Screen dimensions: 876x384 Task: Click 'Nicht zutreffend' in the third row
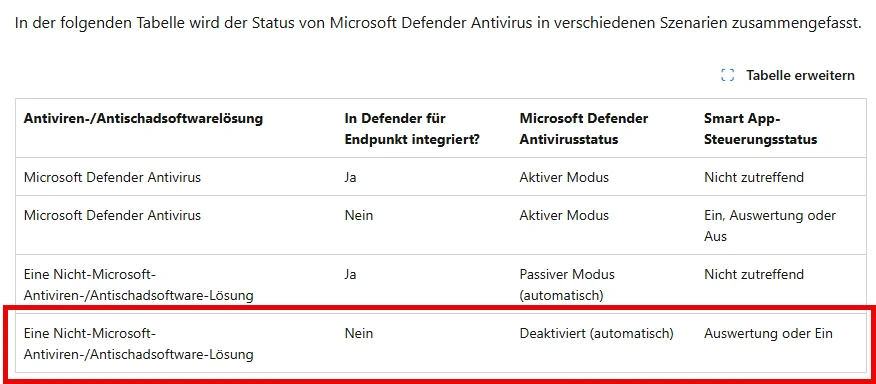click(x=754, y=274)
